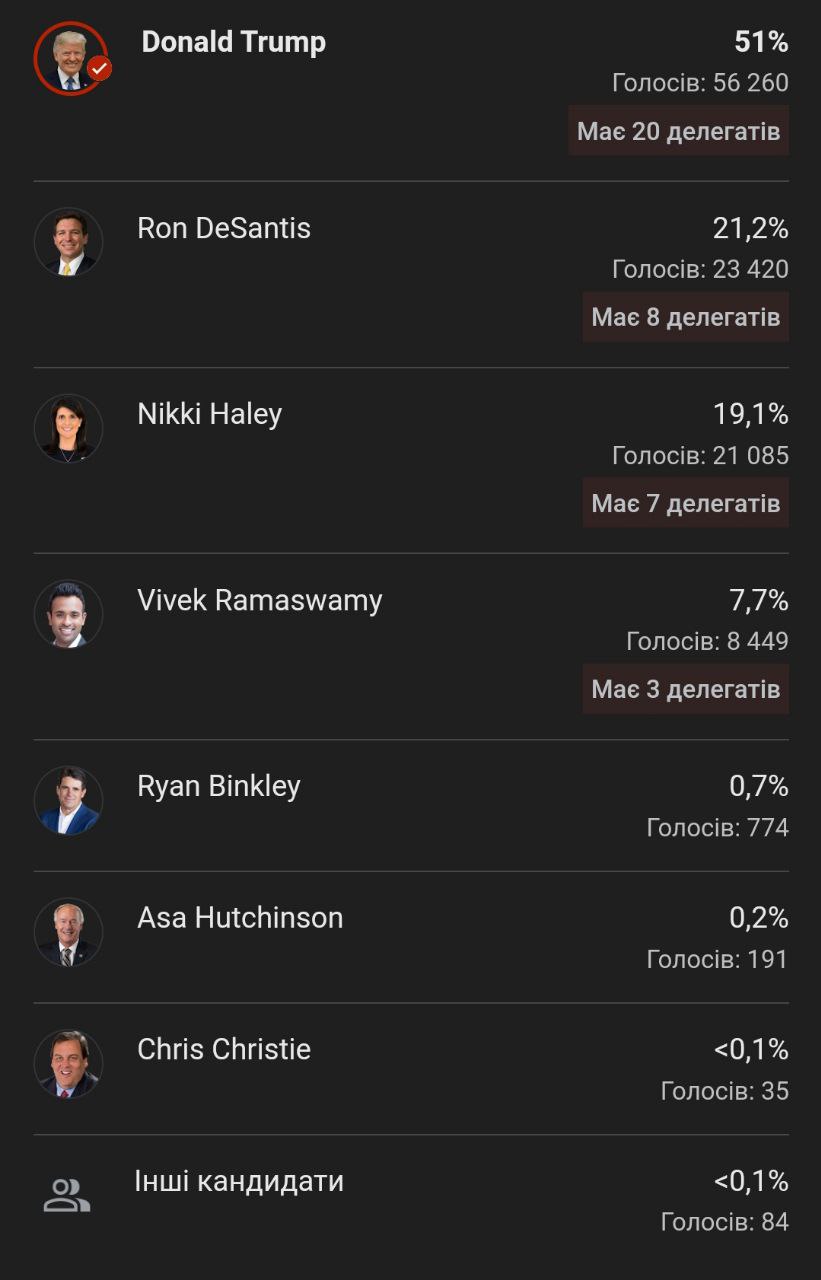This screenshot has height=1280, width=821.
Task: Open Ron DeSantis's avatar photo
Action: click(x=68, y=242)
